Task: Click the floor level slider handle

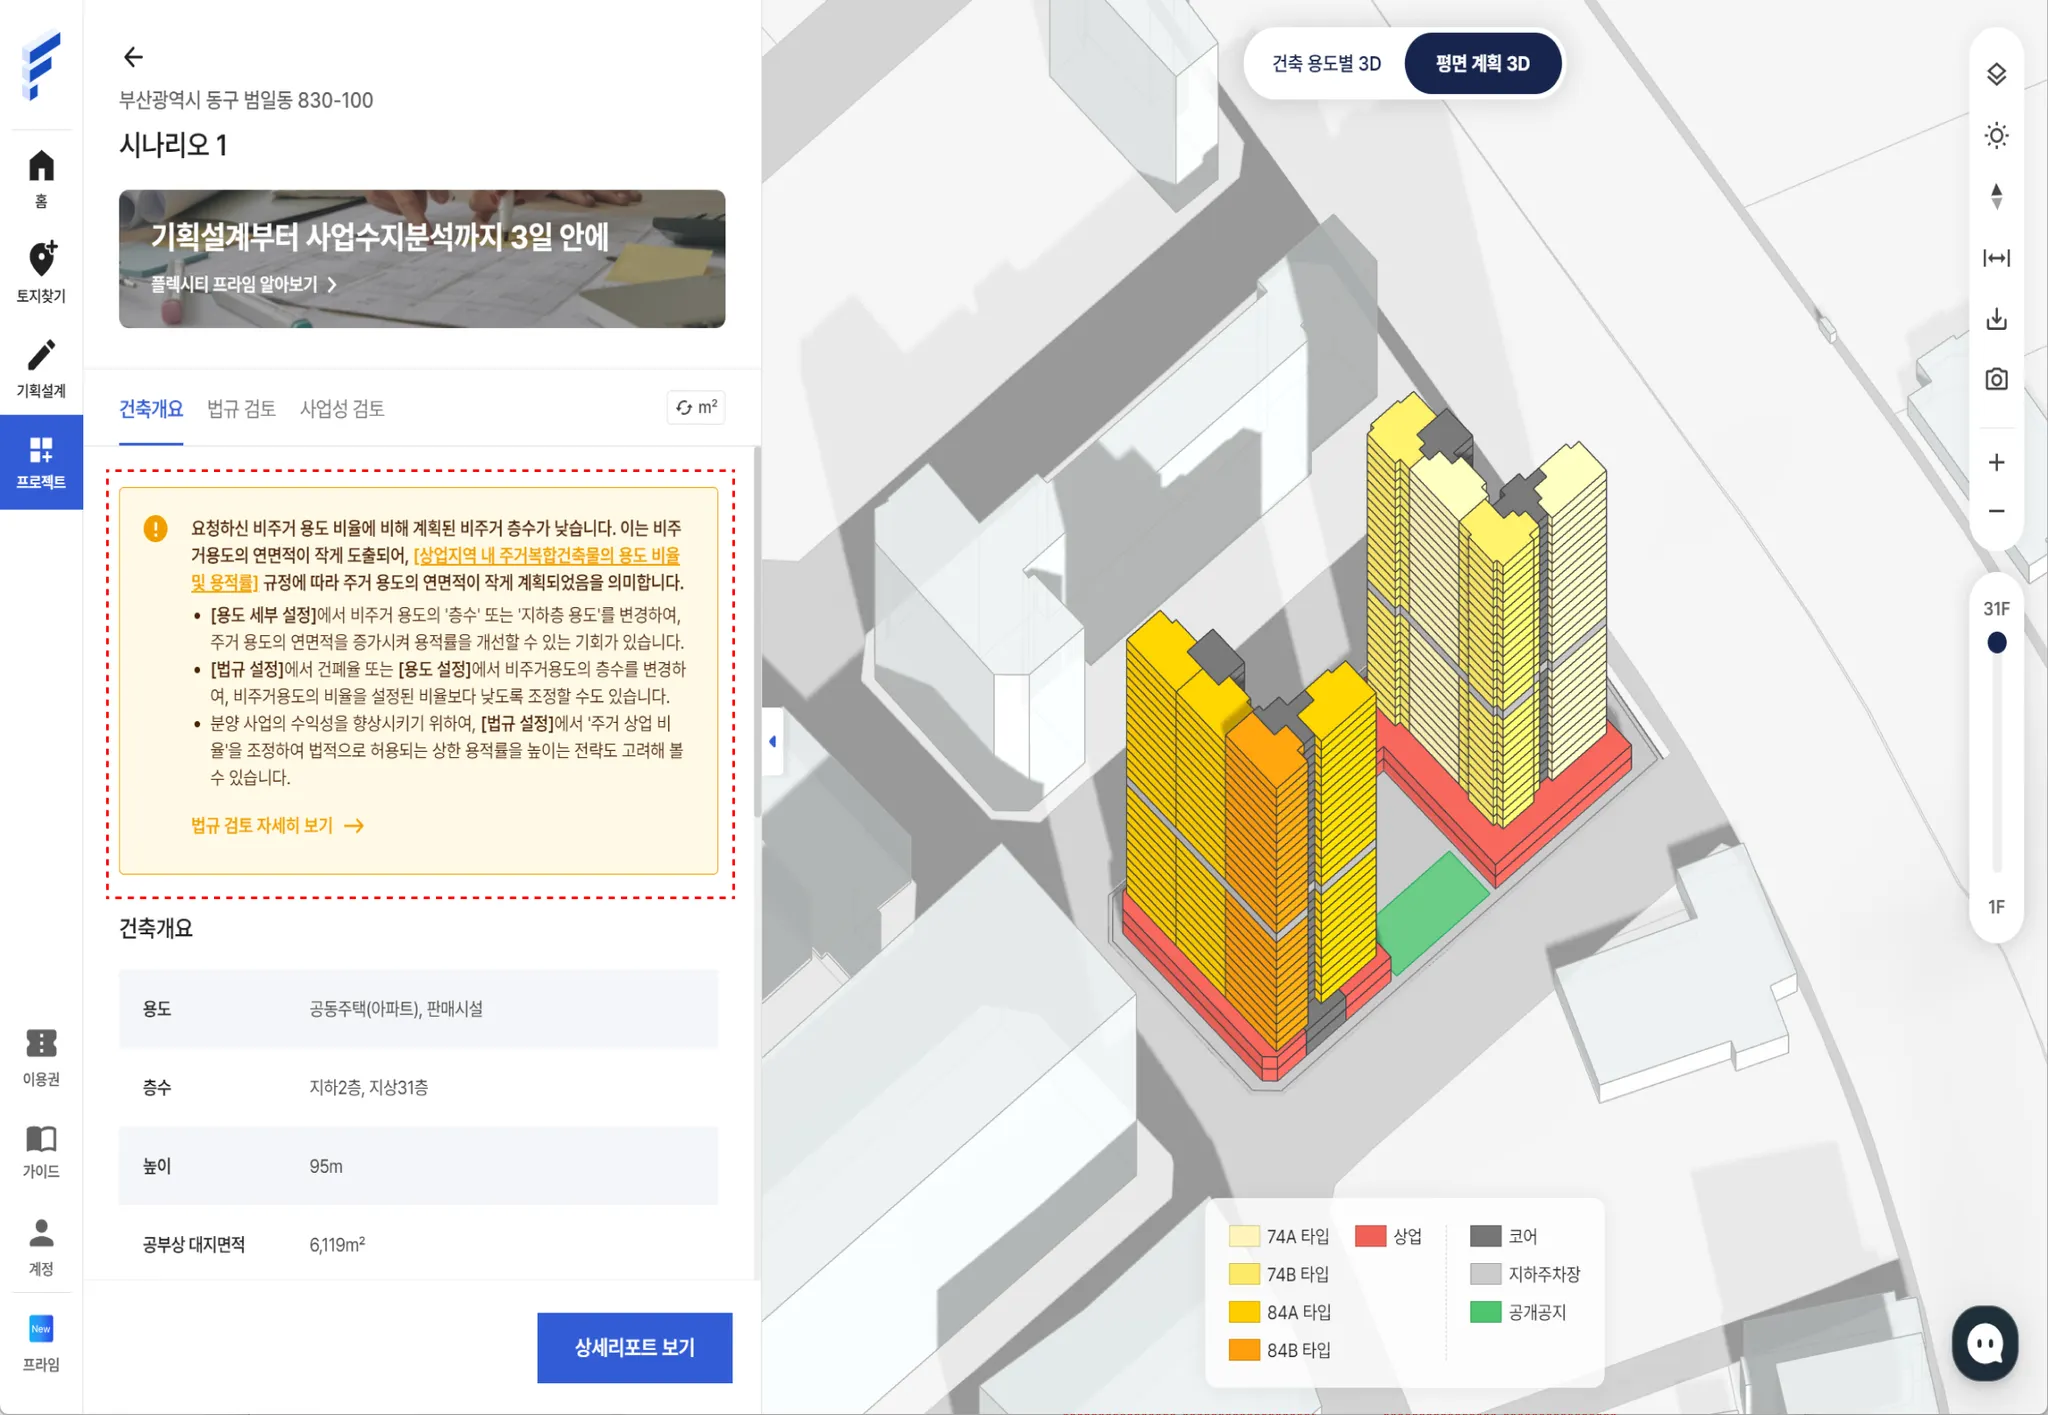Action: click(x=1996, y=643)
